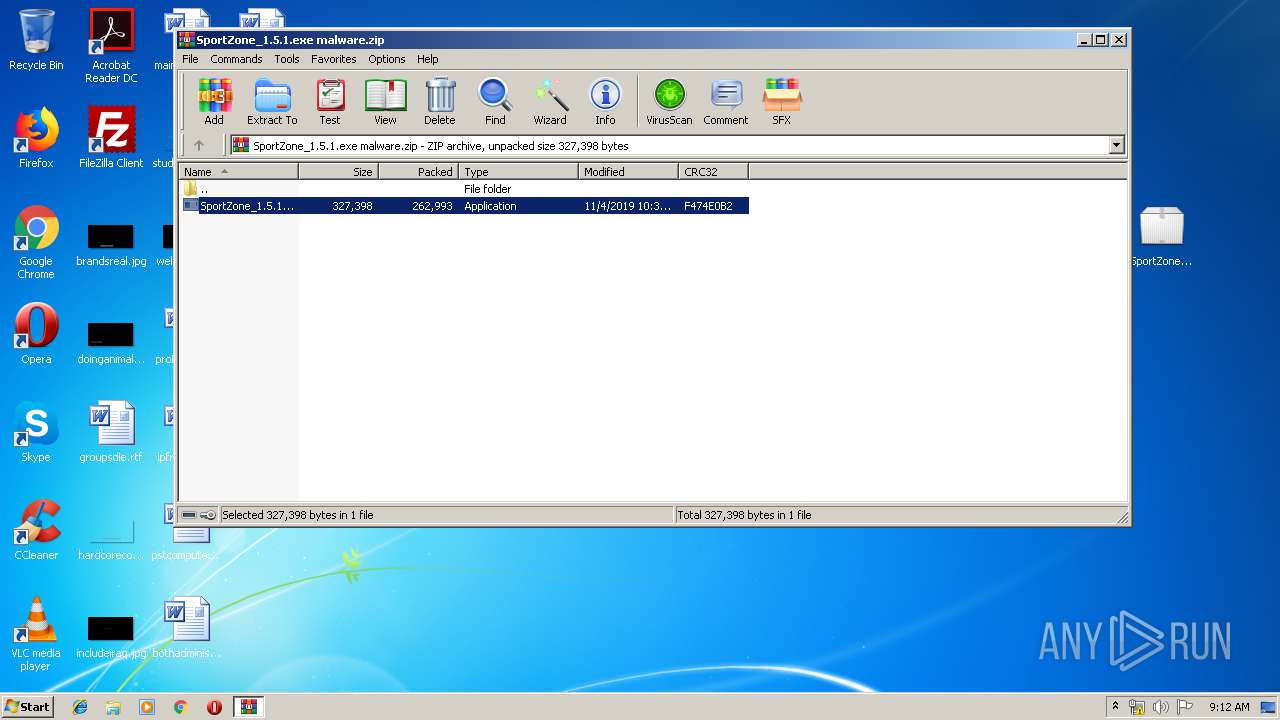Open FileZilla Client desktop icon
The width and height of the screenshot is (1280, 720).
111,138
